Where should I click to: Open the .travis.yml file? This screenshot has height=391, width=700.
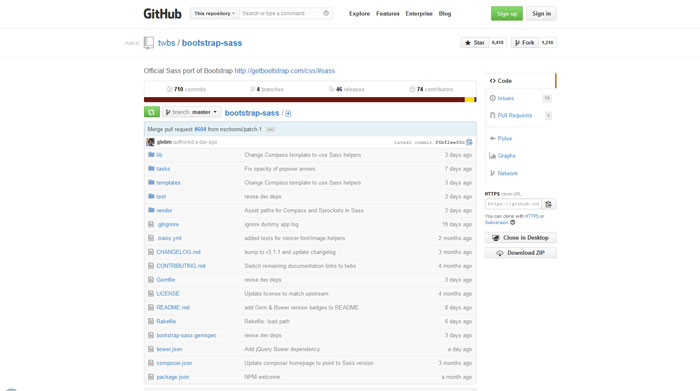(x=169, y=238)
